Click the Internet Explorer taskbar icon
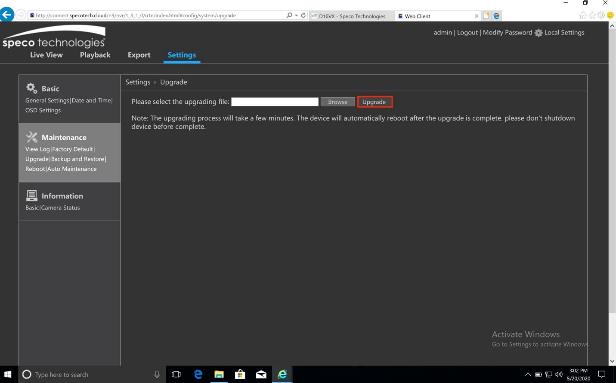Screen dimensions: 616x383 [282, 374]
